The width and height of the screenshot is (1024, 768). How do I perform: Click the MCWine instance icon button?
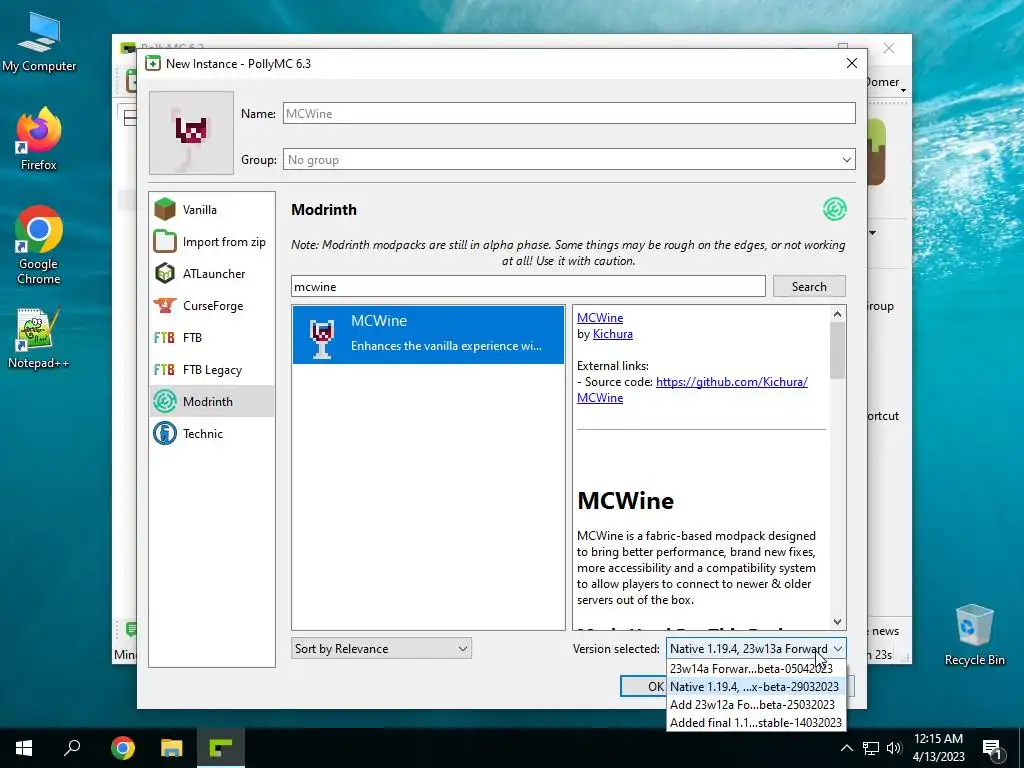point(191,133)
